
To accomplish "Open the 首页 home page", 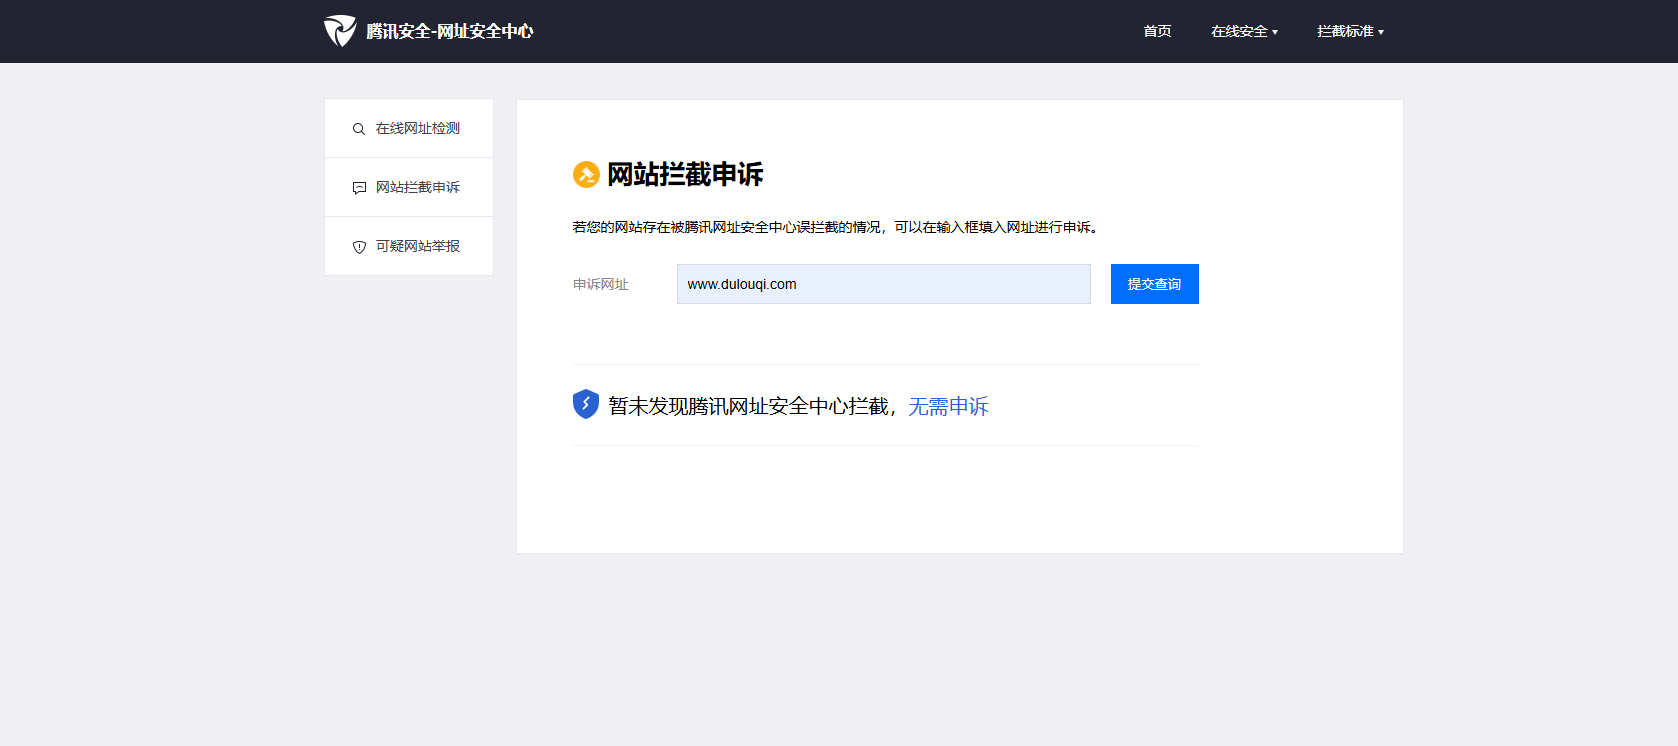I will 1157,31.
